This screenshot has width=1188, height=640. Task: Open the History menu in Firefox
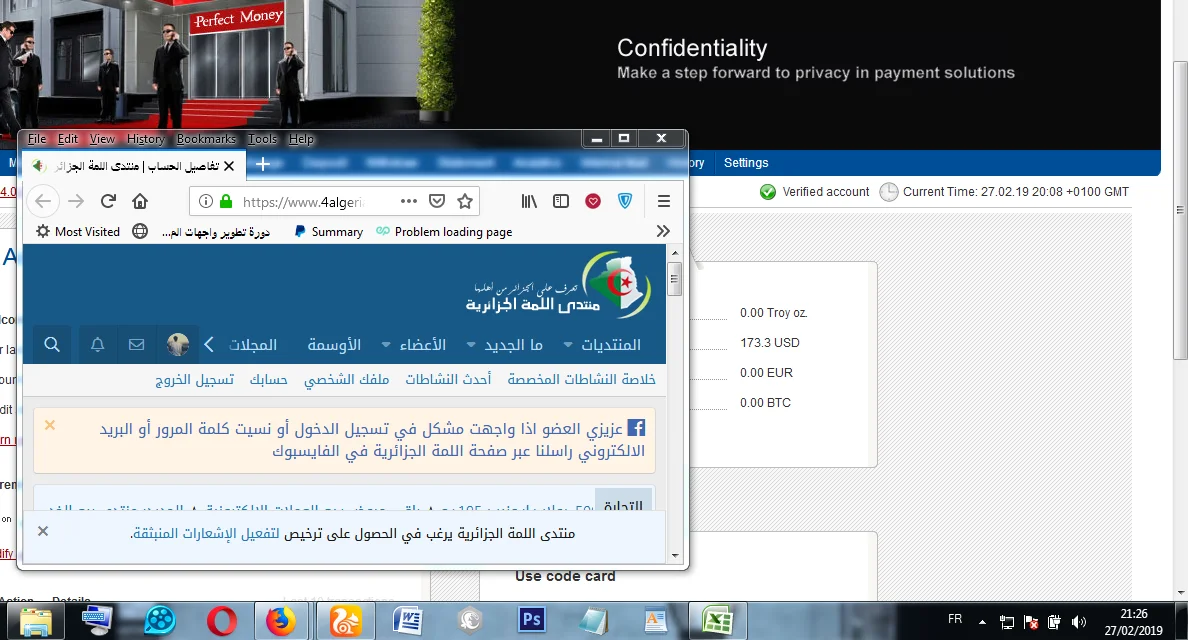(x=146, y=139)
